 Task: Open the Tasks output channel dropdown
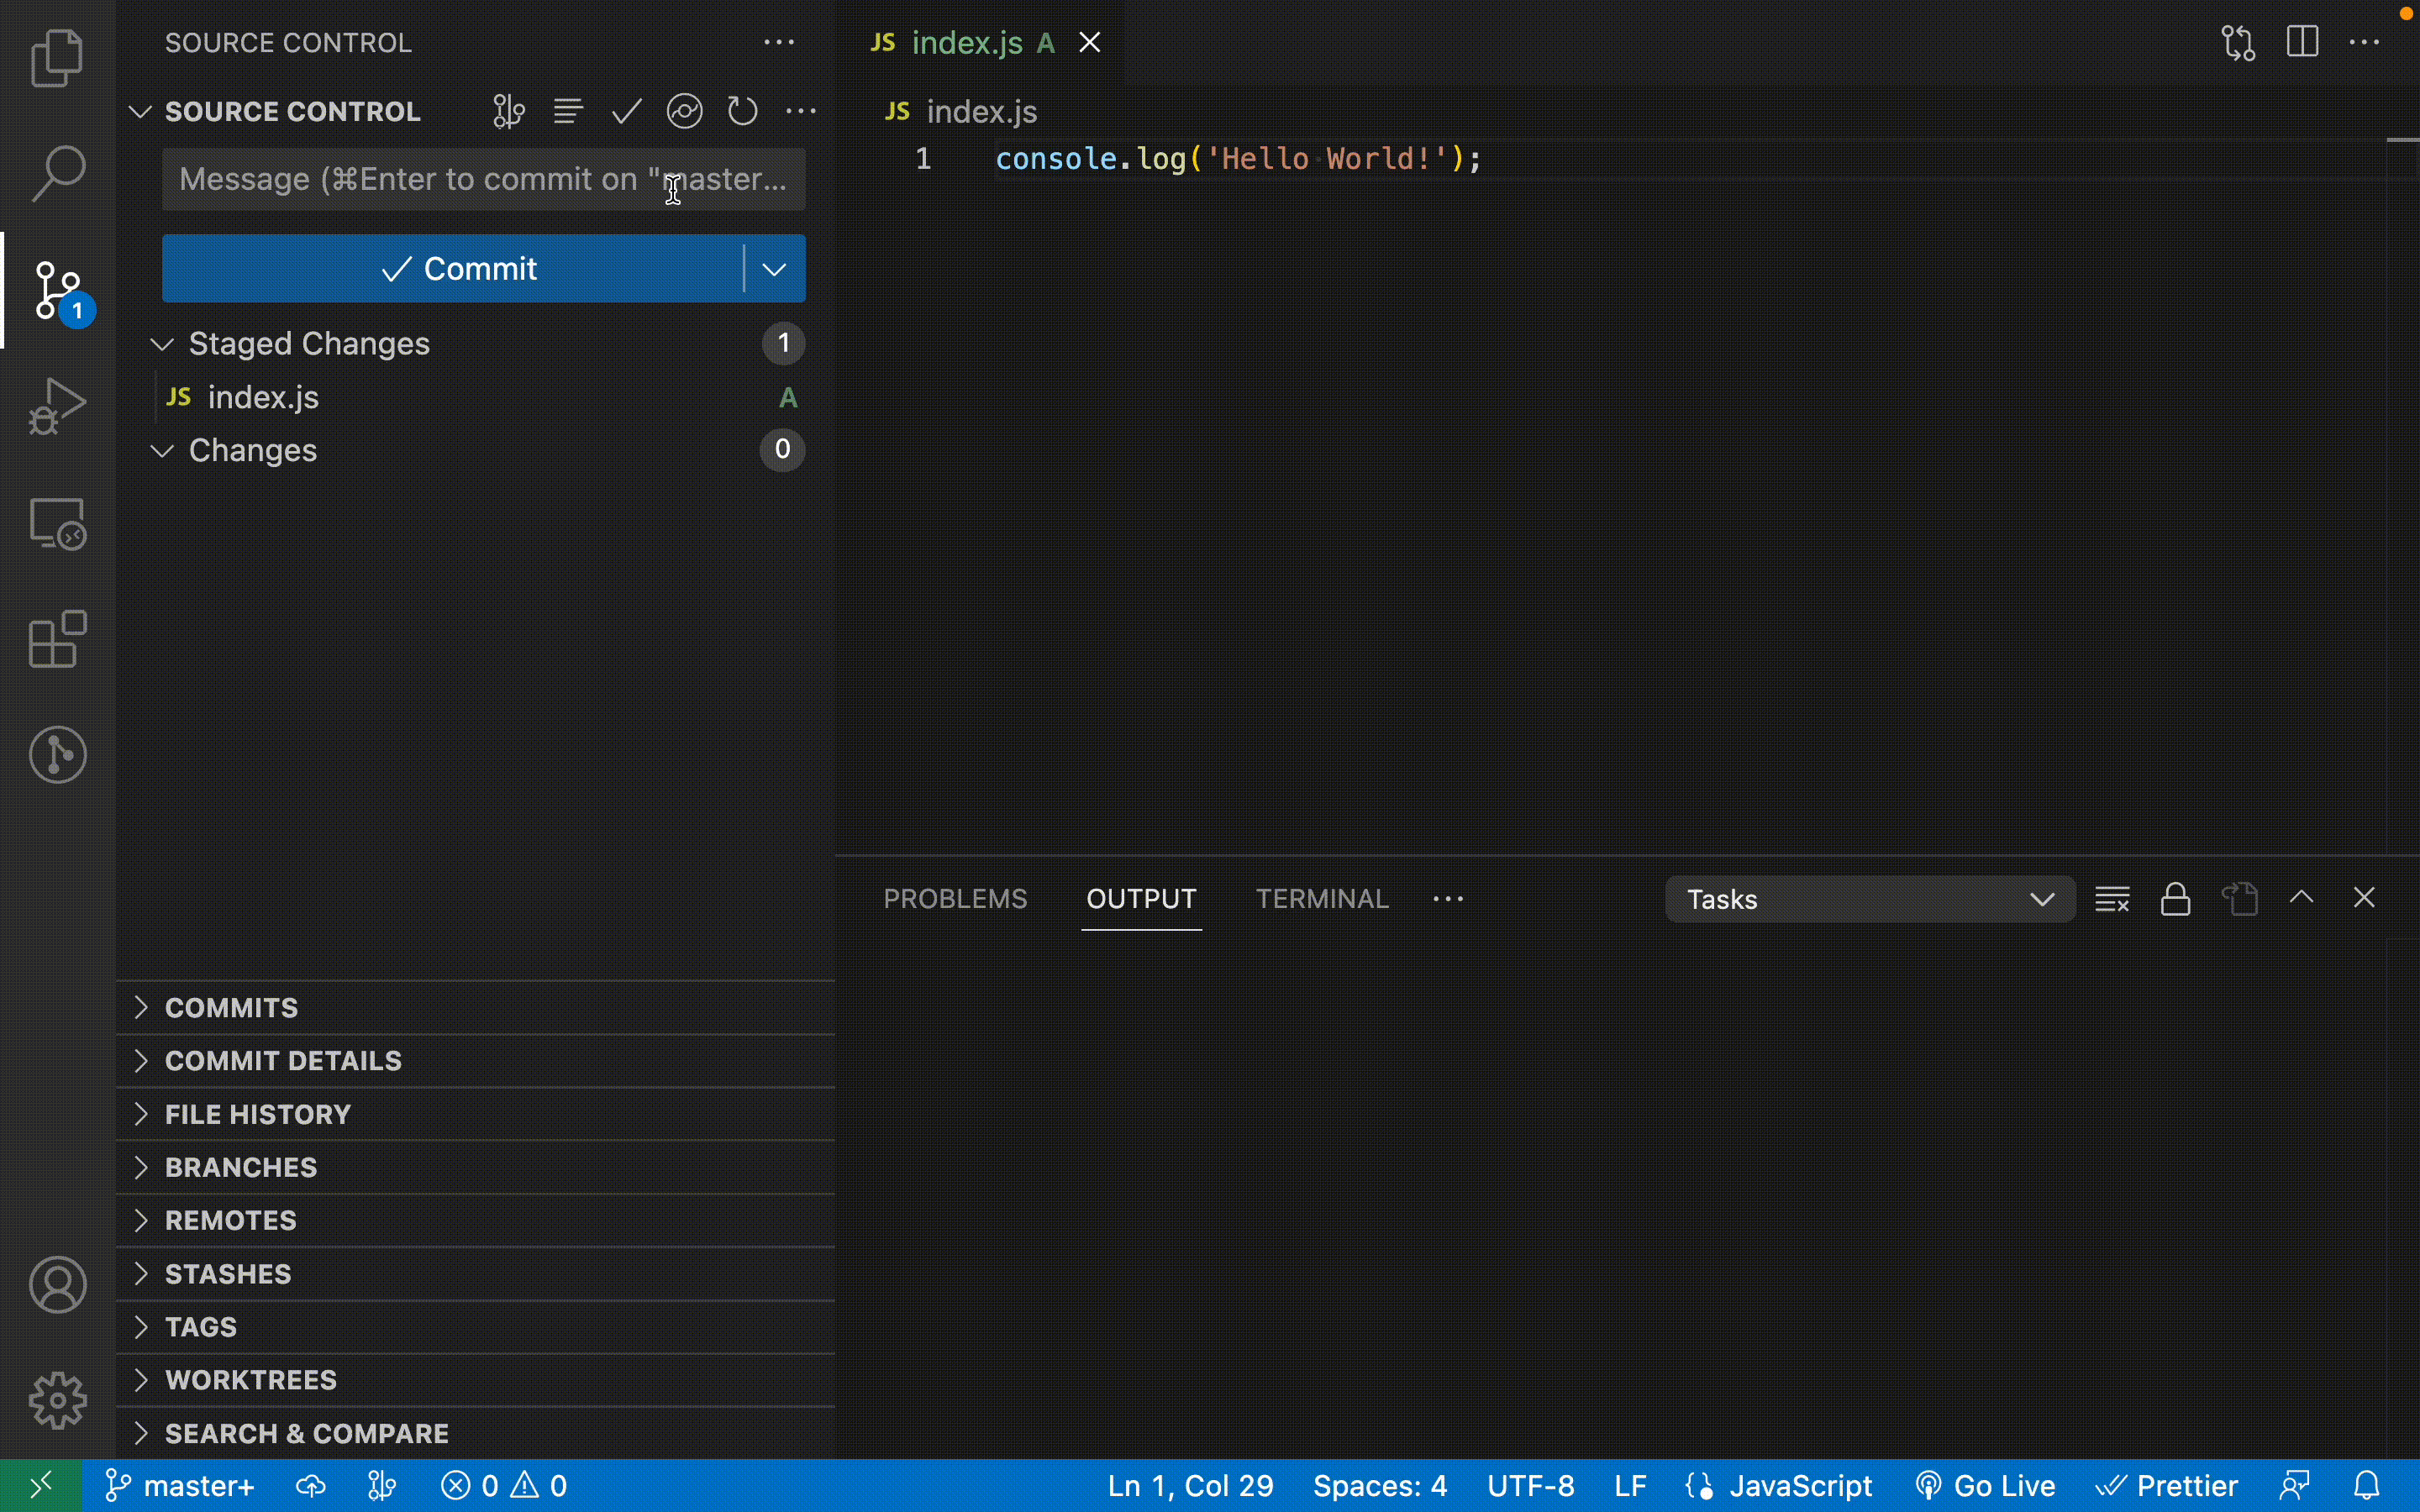[1869, 899]
